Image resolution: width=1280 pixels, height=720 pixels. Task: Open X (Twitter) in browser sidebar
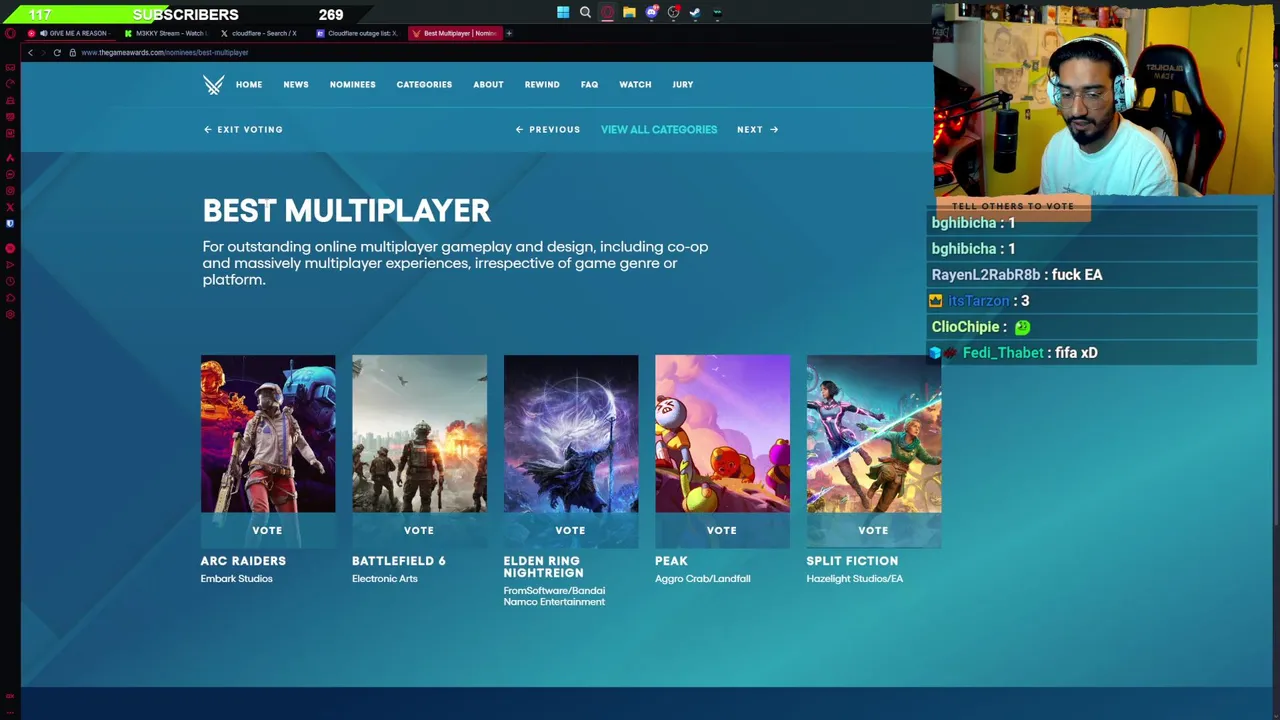point(10,207)
